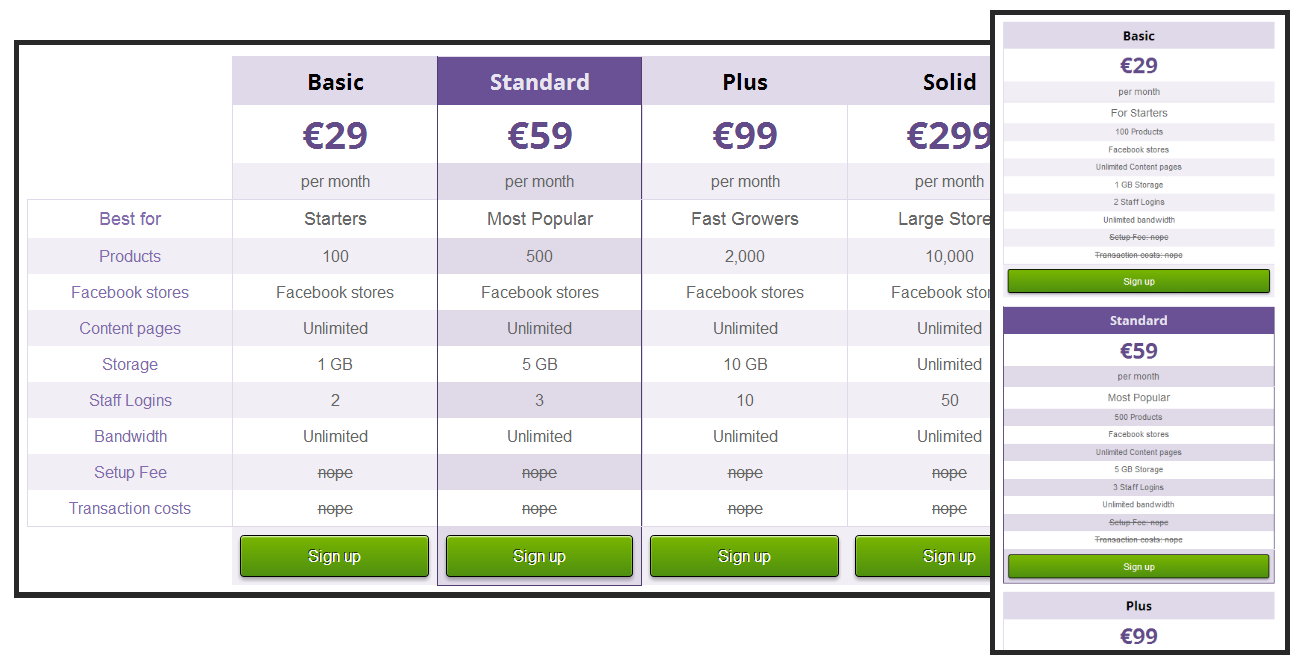Click Sign up under the Standard plan
This screenshot has height=662, width=1297.
pyautogui.click(x=539, y=556)
